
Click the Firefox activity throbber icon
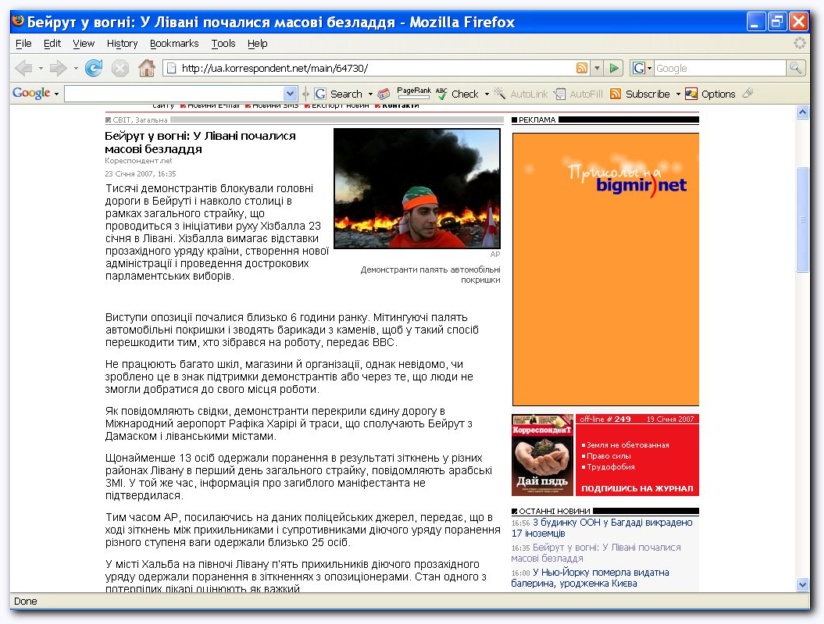(799, 43)
